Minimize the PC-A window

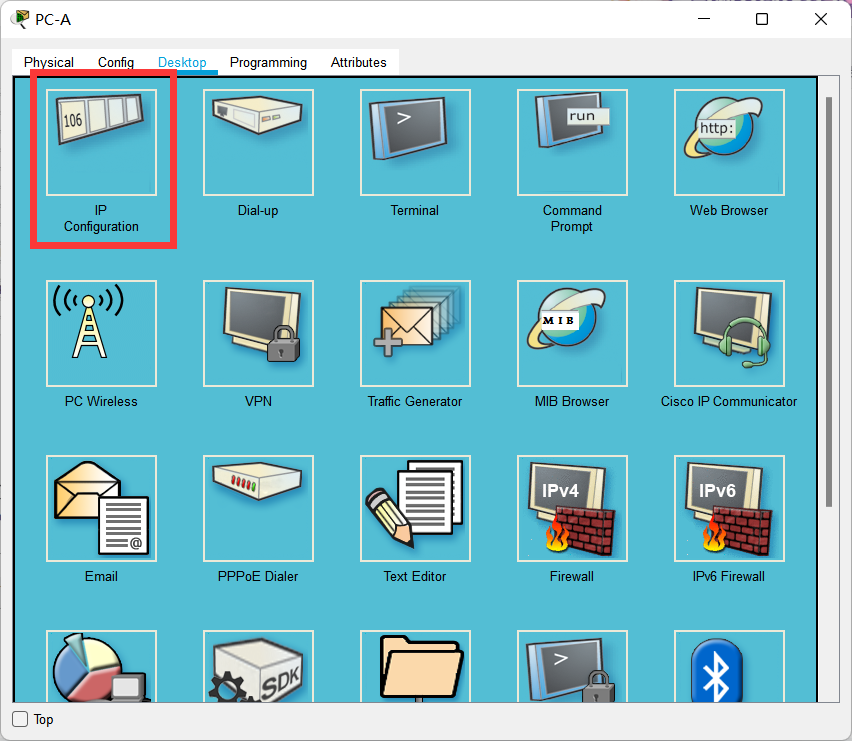[704, 19]
